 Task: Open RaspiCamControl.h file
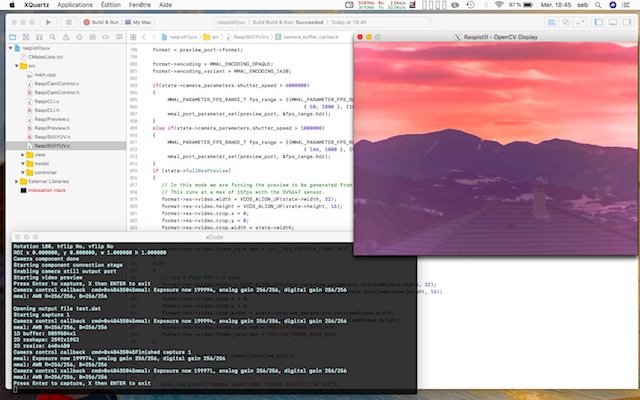pyautogui.click(x=57, y=93)
